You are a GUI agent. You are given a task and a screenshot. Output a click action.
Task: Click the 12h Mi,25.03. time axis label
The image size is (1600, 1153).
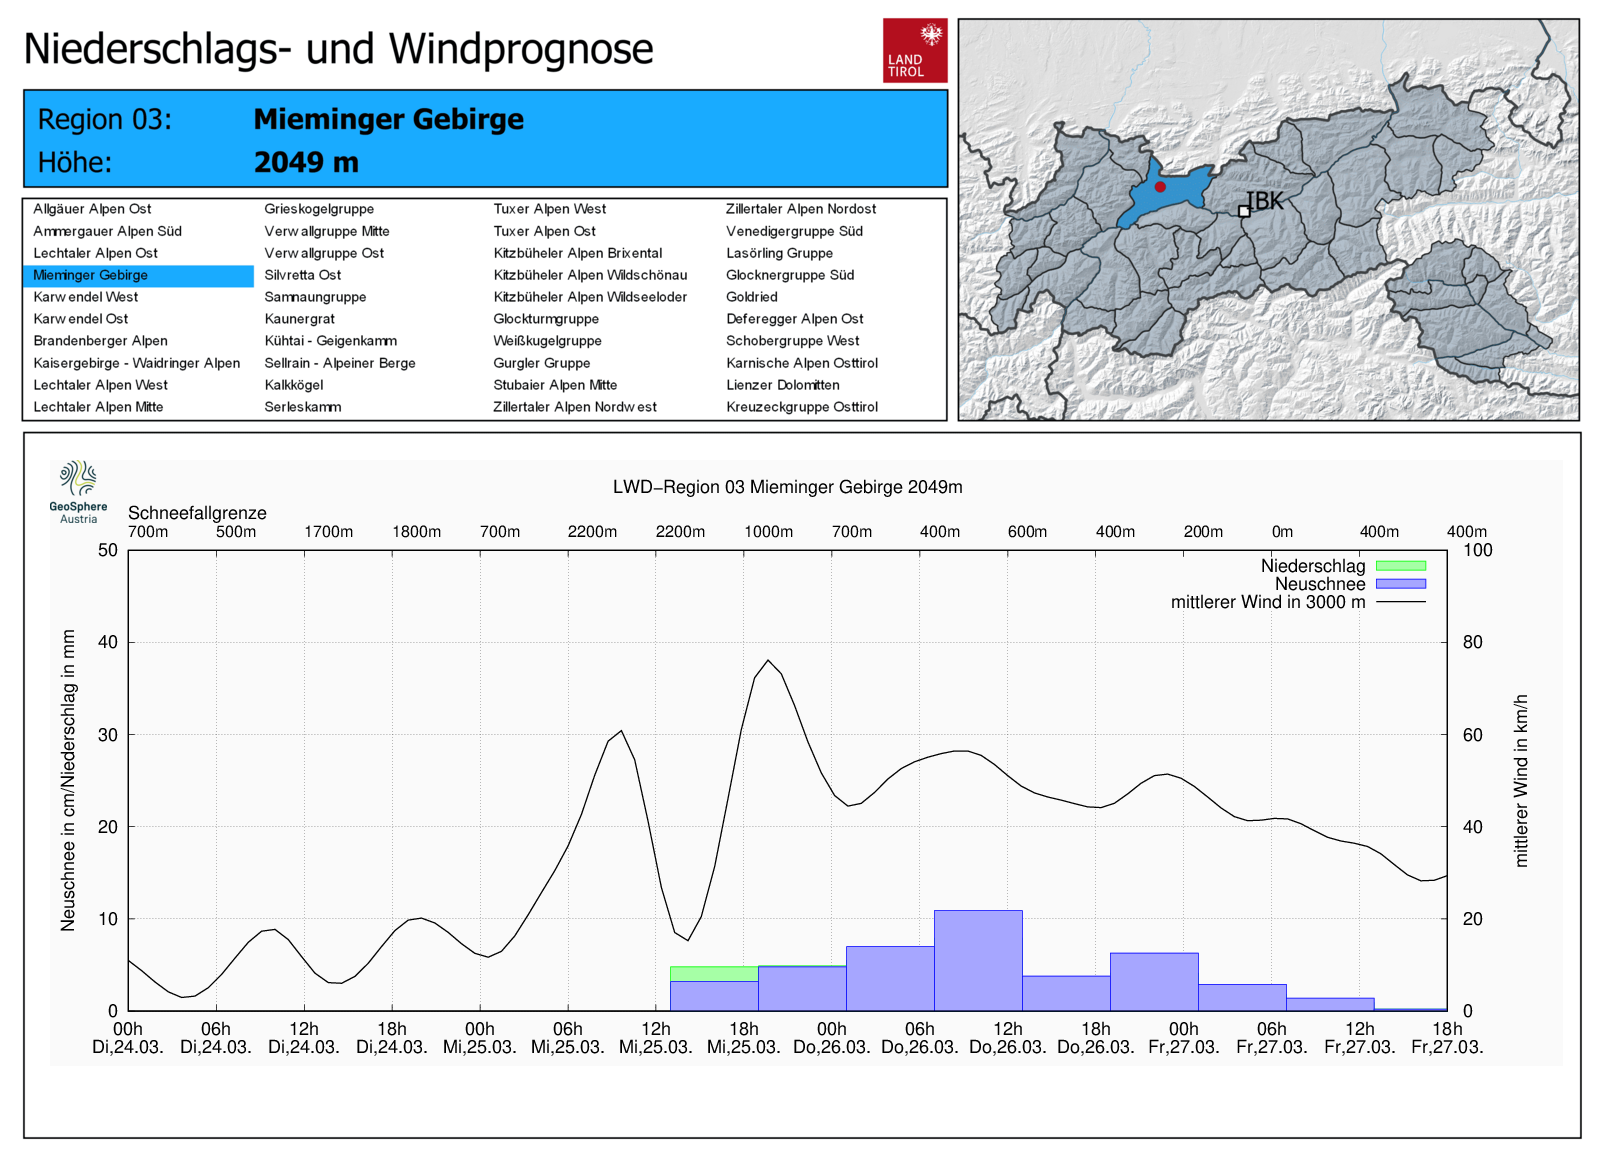[x=656, y=1038]
